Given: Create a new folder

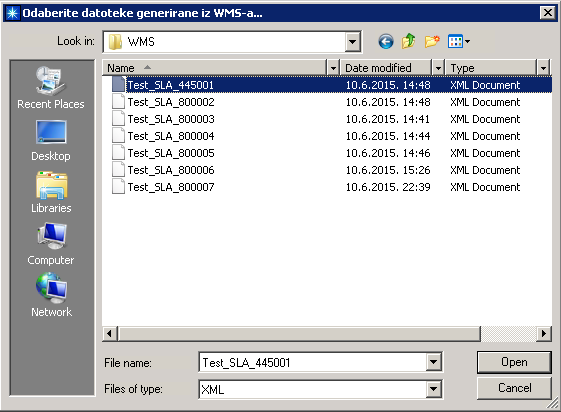Looking at the screenshot, I should [x=432, y=41].
